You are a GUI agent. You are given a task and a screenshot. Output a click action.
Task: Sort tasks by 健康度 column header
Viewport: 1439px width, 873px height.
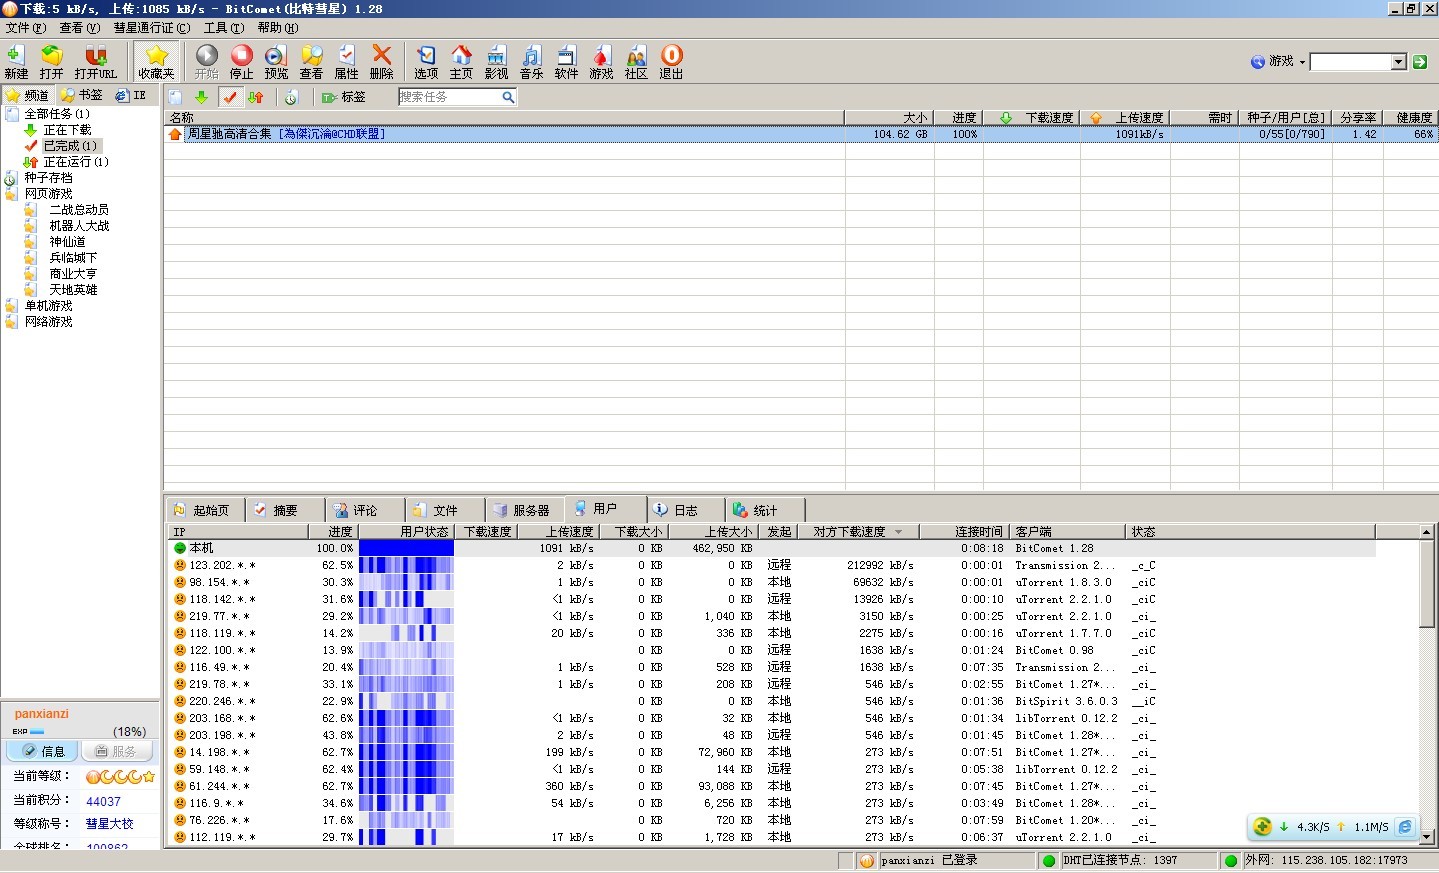[x=1411, y=117]
